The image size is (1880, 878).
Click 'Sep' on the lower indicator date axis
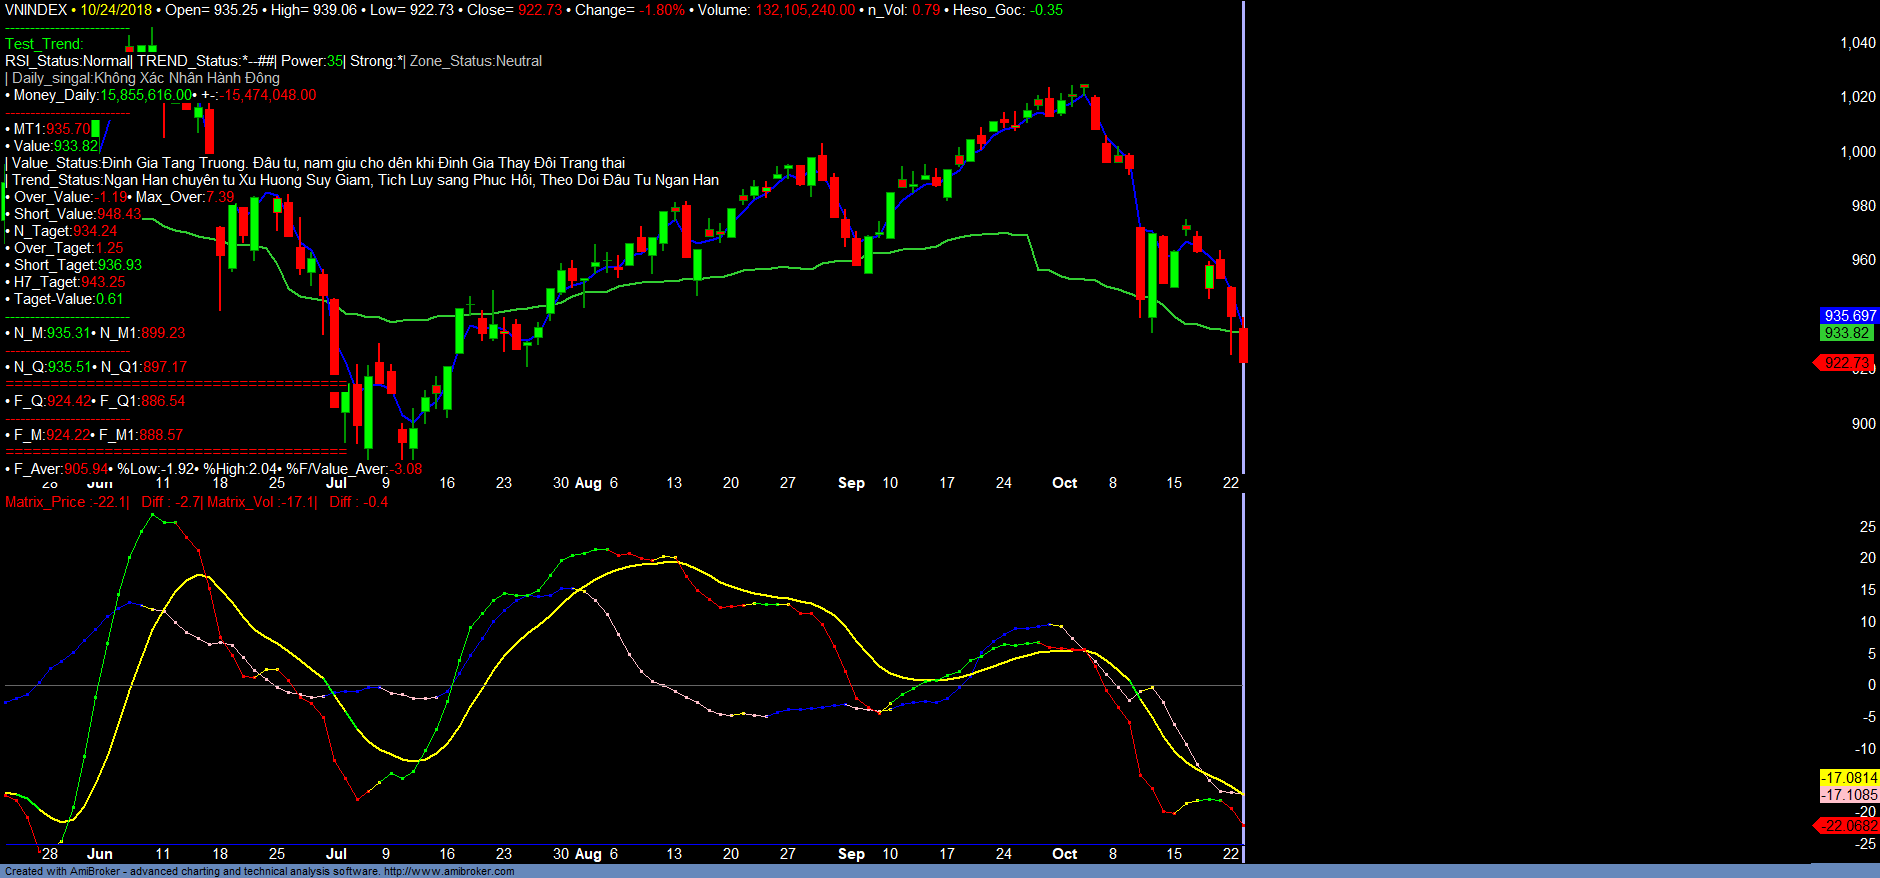(x=851, y=854)
